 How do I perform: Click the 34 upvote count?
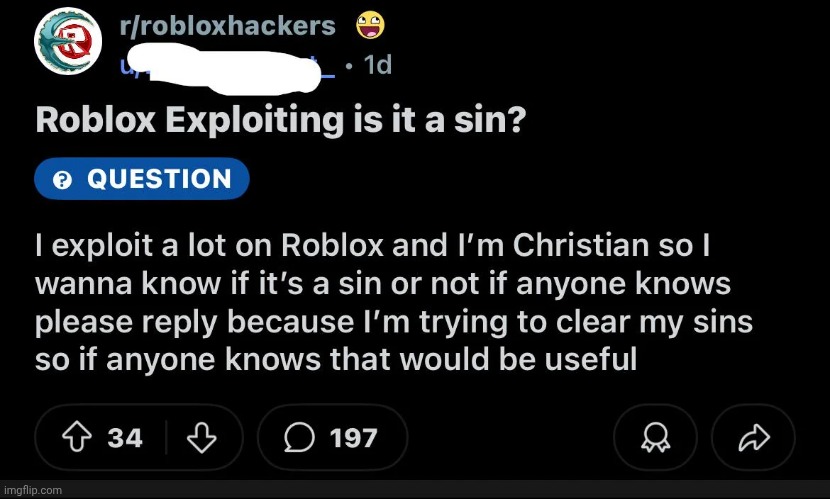tap(125, 438)
